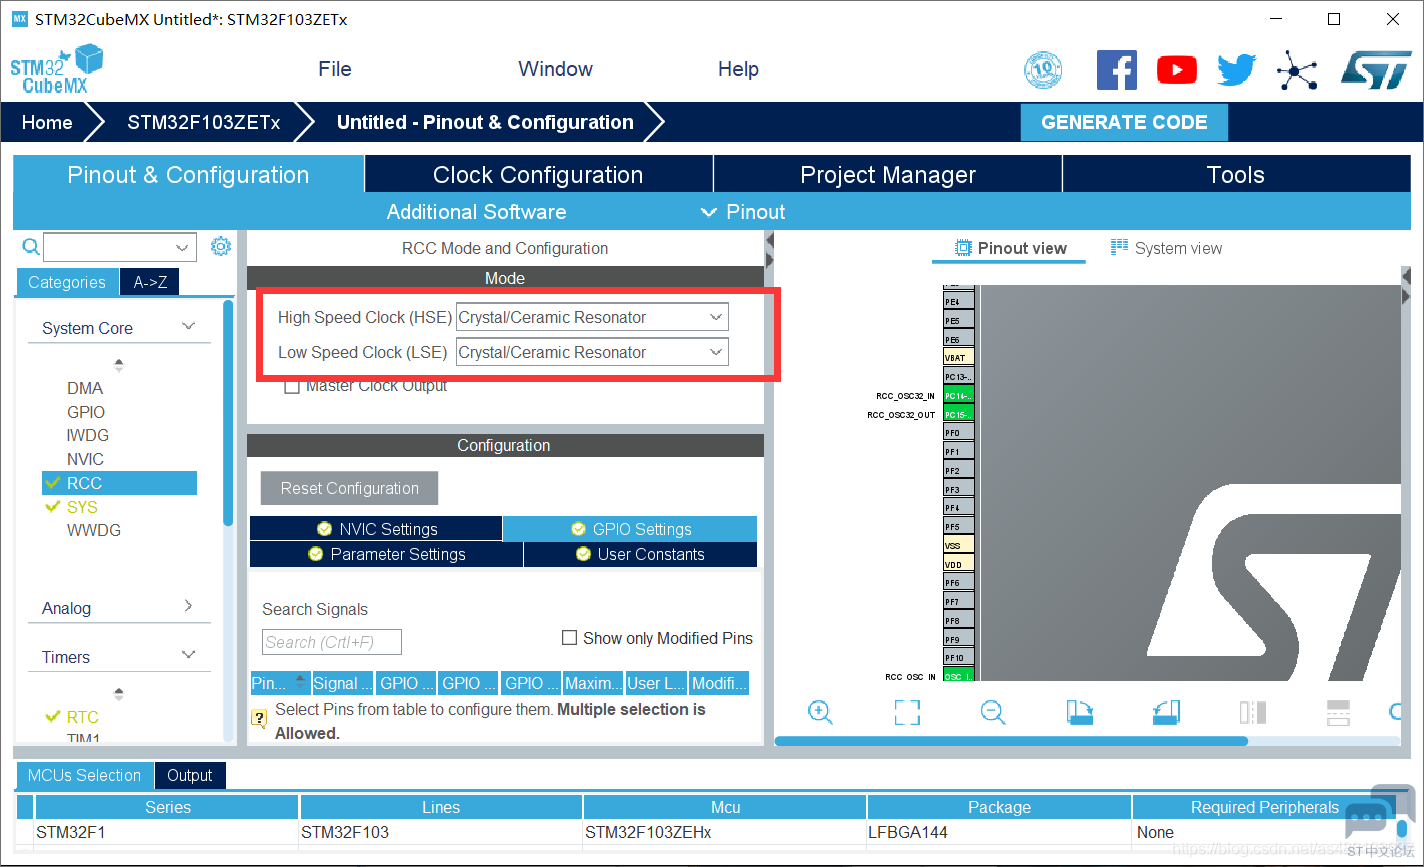Click the ST community network icon

[1297, 70]
